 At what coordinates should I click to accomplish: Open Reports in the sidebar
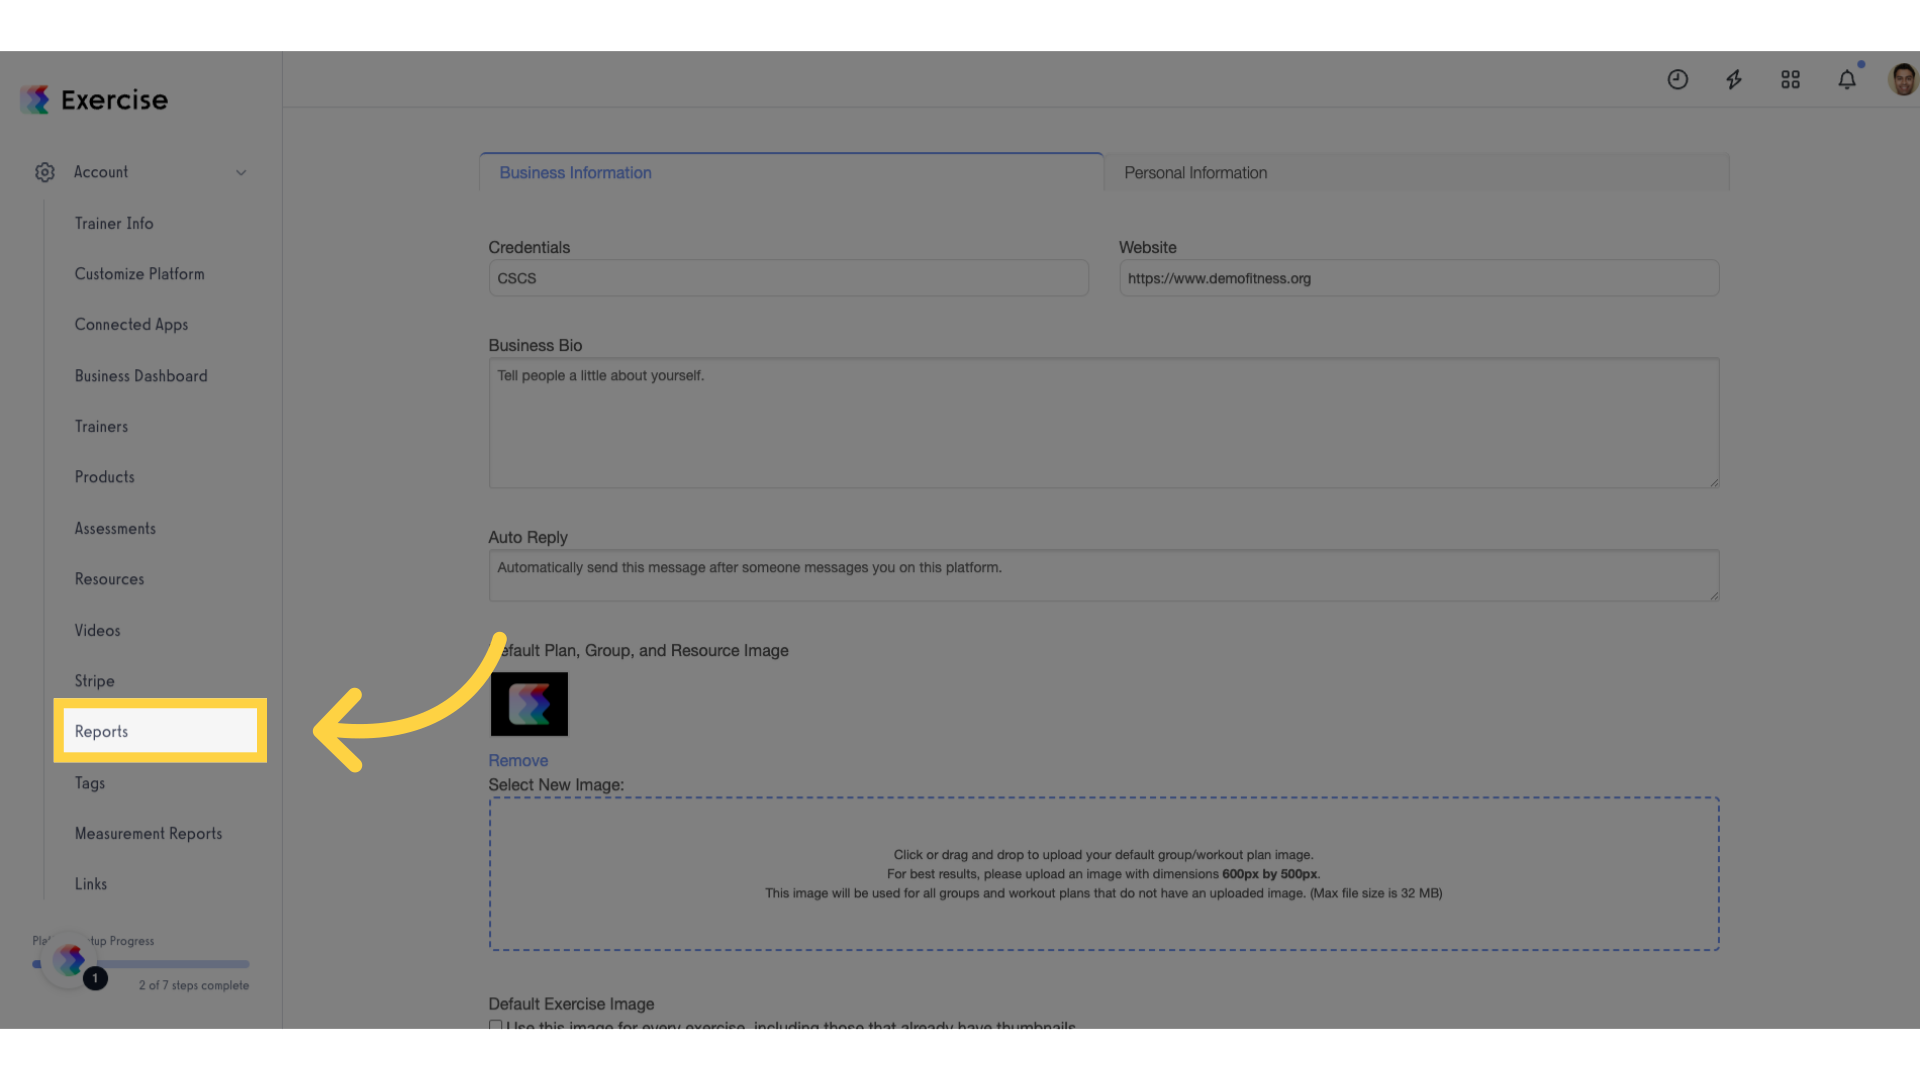(x=160, y=731)
